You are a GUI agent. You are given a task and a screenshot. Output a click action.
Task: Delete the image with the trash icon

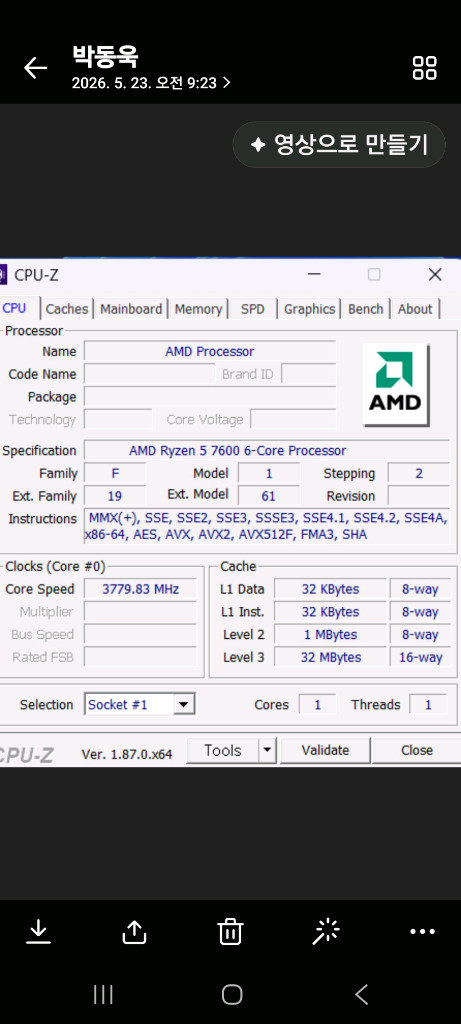coord(230,932)
